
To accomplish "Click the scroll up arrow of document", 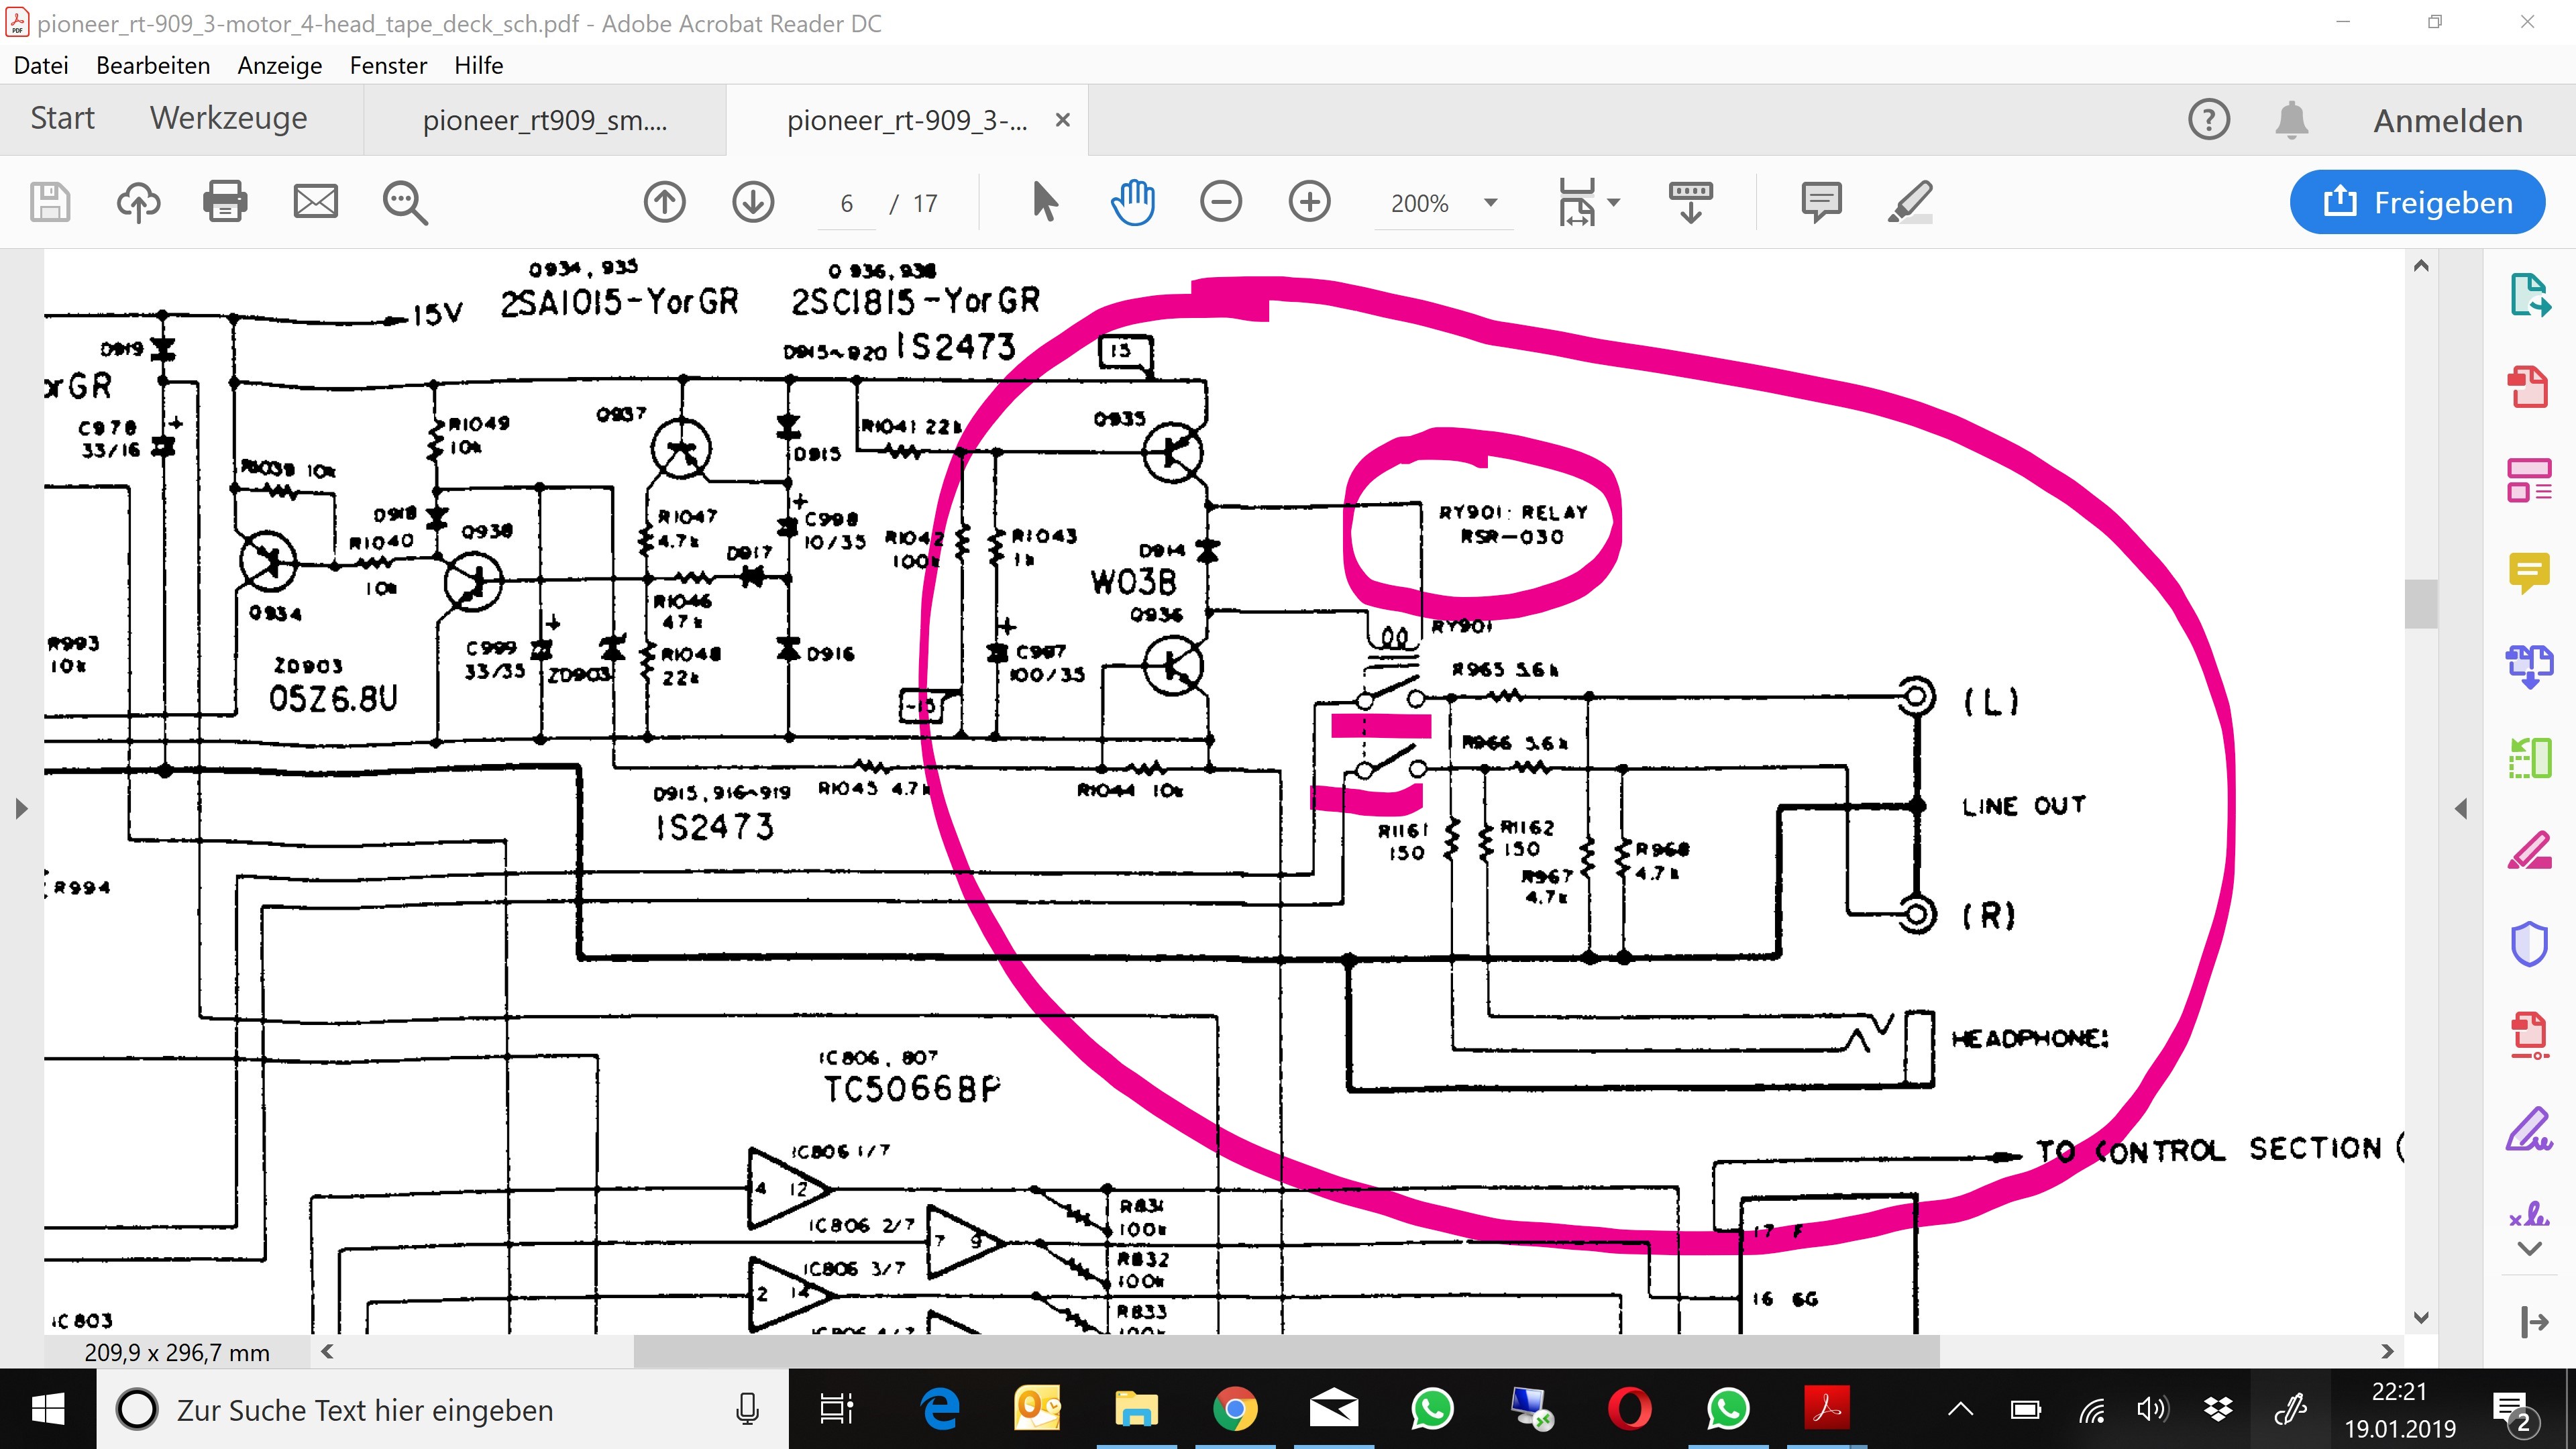I will (2421, 266).
